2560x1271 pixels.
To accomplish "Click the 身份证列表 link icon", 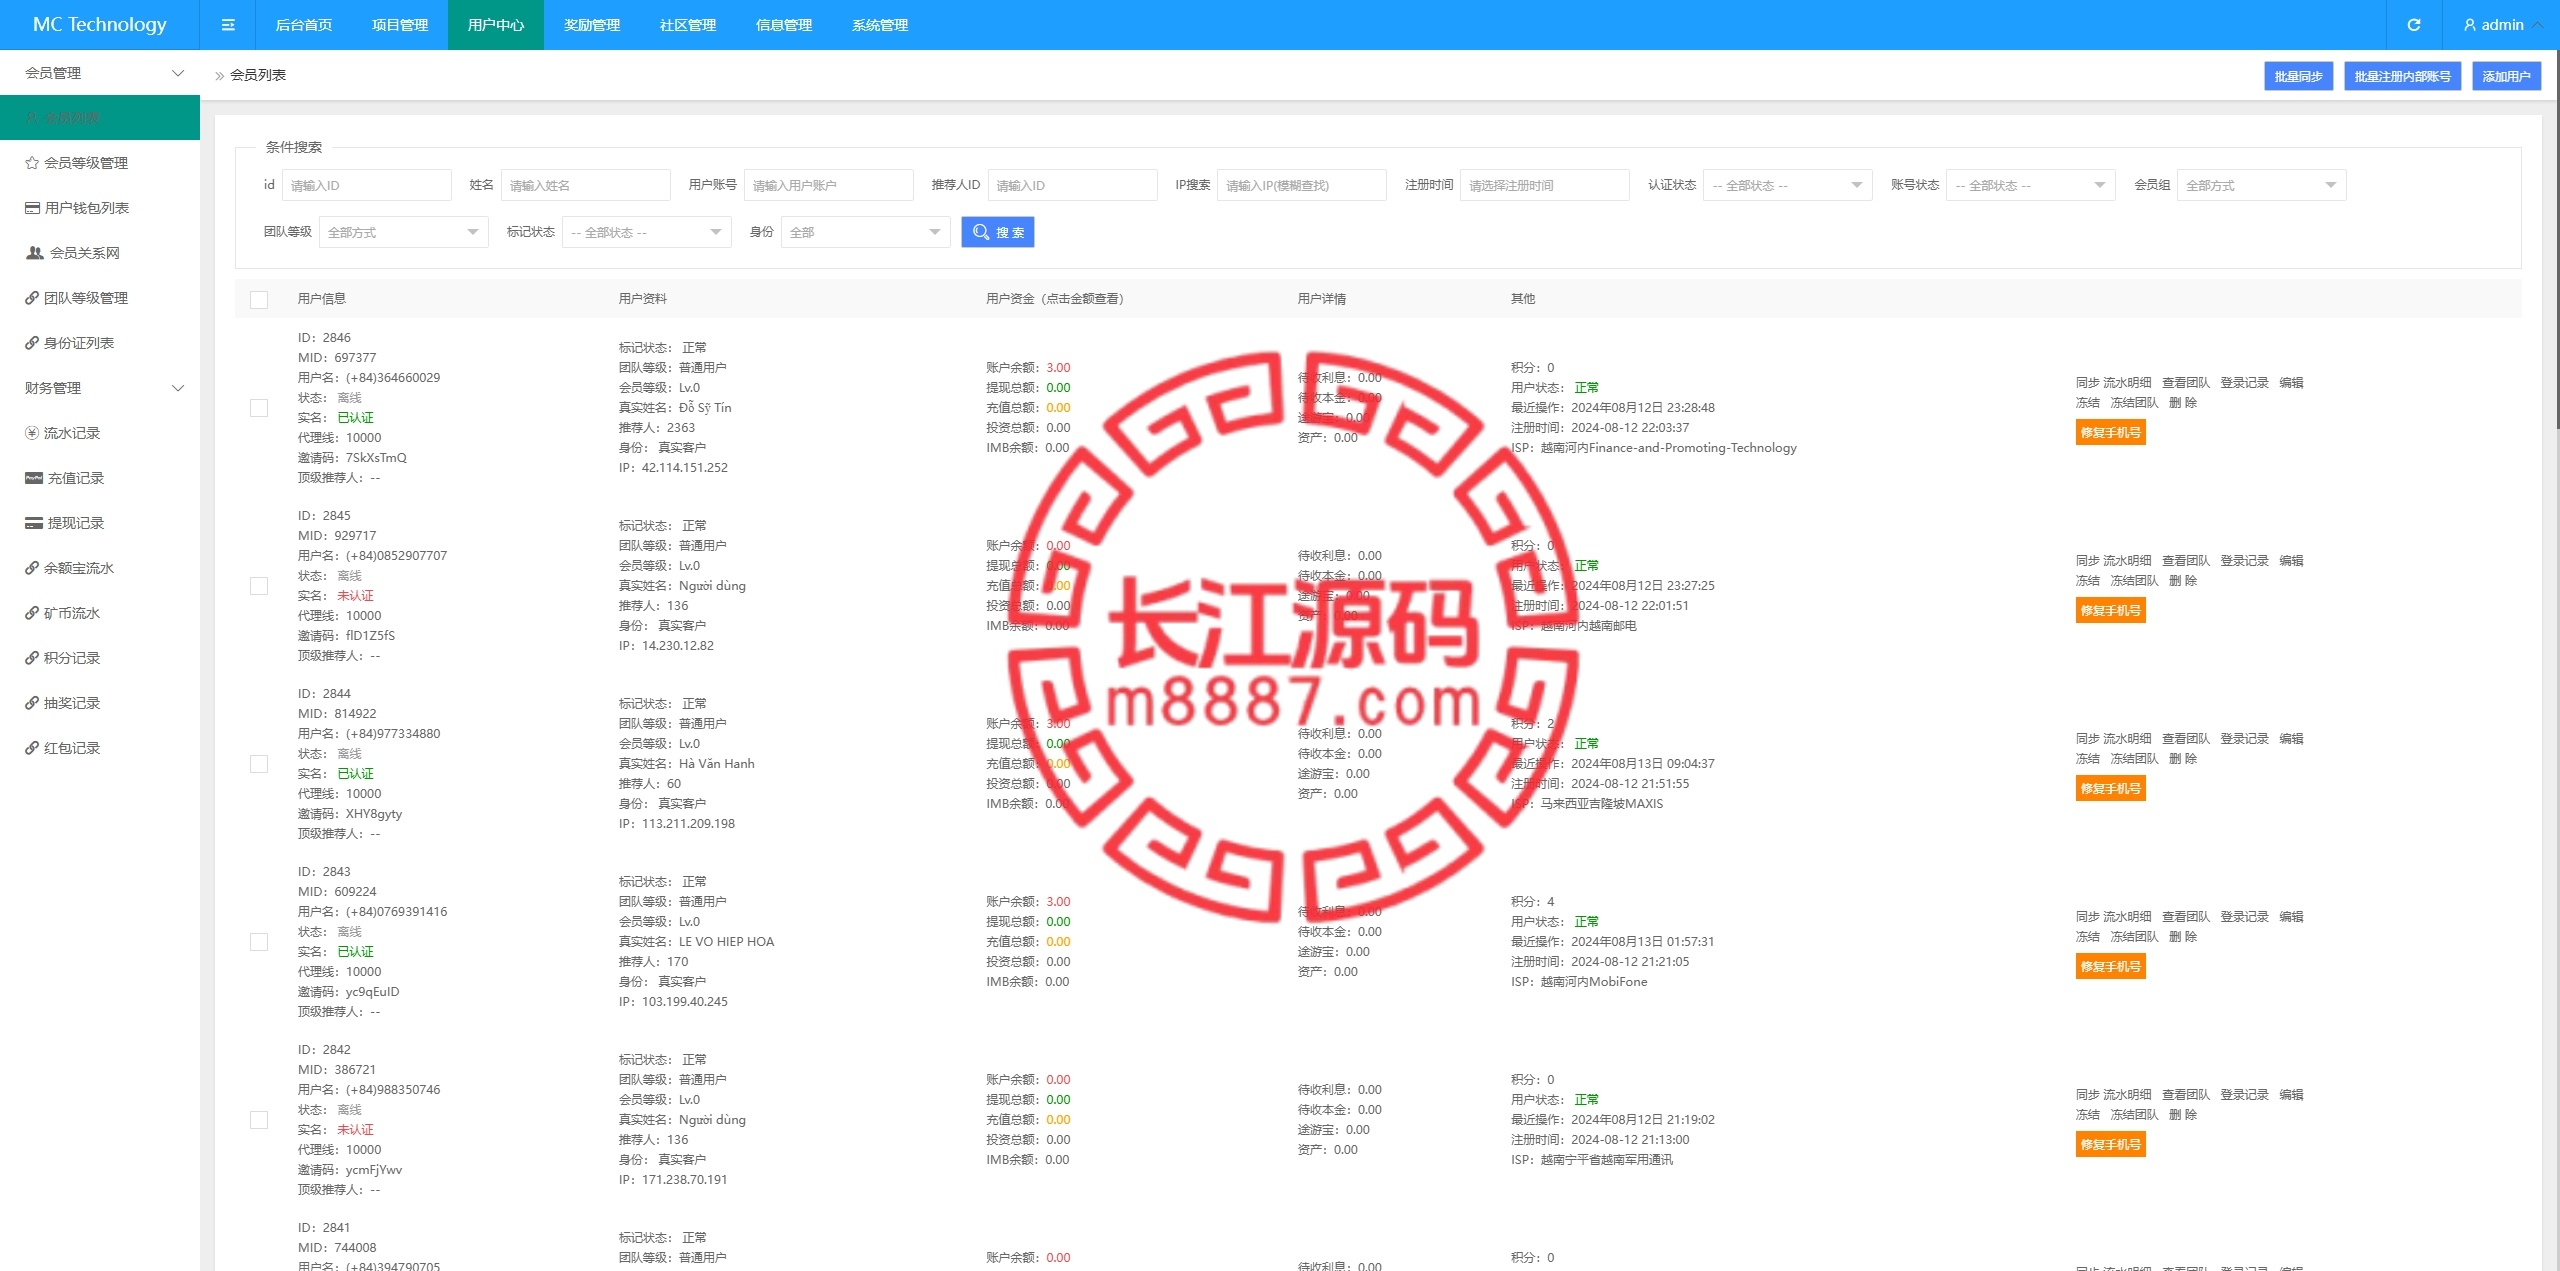I will [x=32, y=343].
